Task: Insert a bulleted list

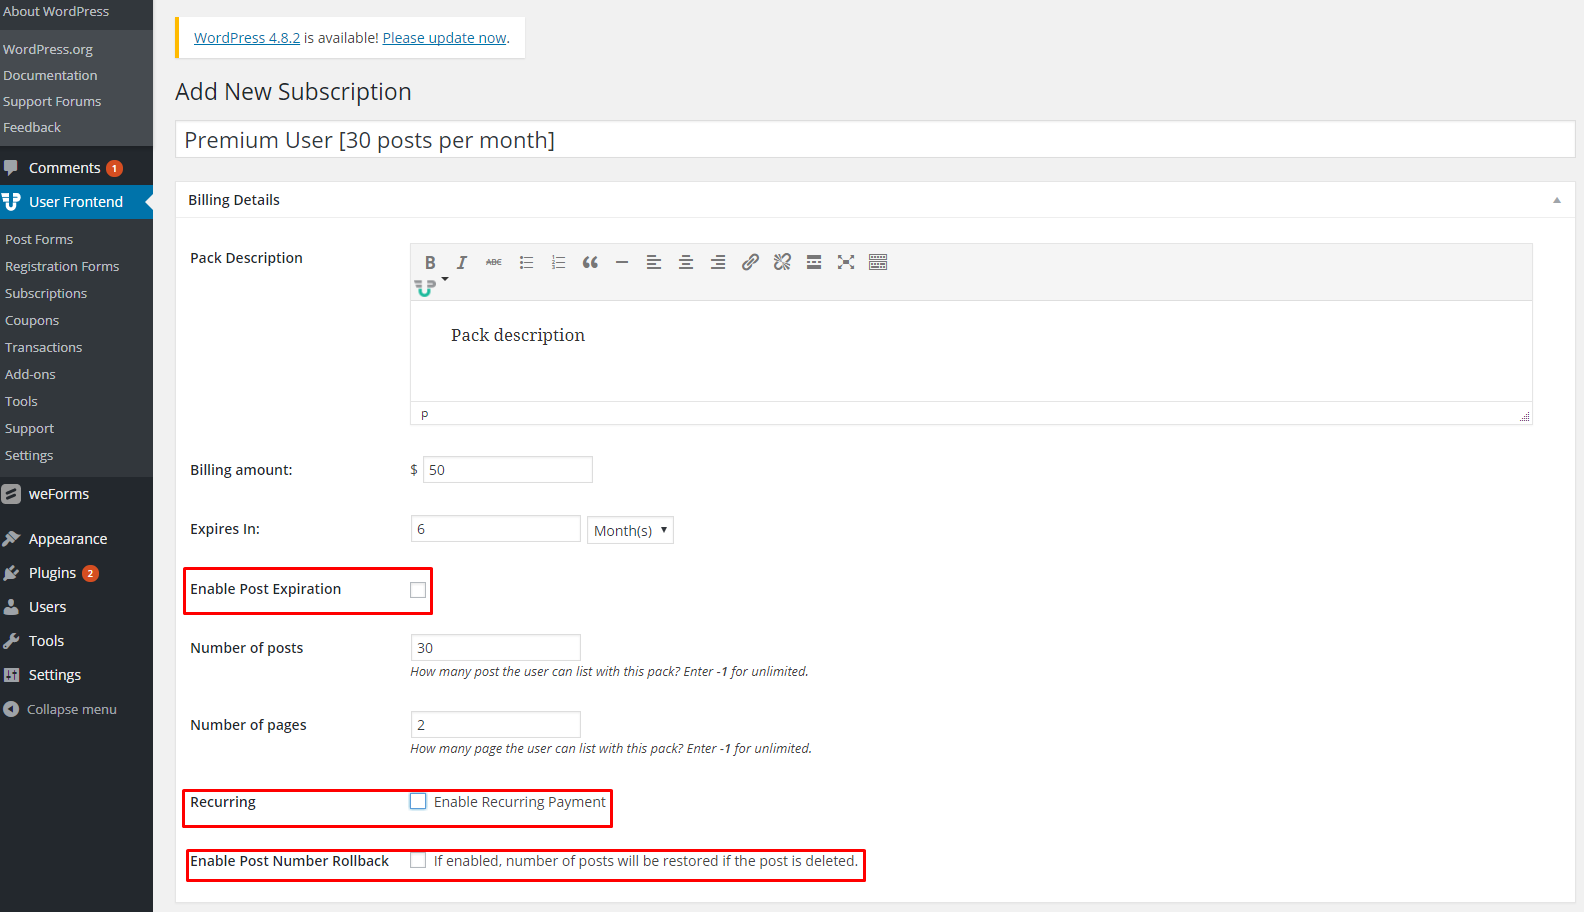Action: [526, 262]
